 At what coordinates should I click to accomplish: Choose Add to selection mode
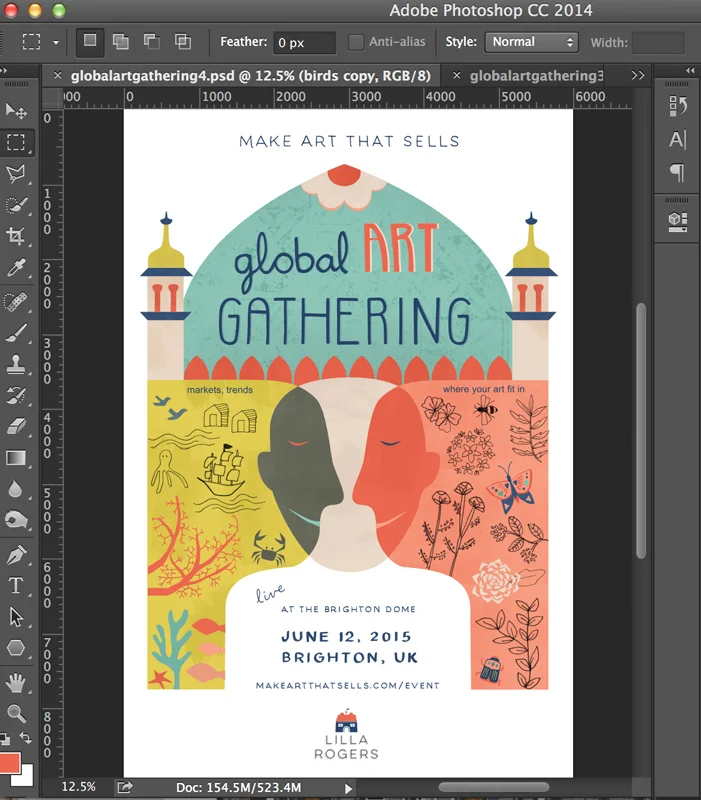coord(120,41)
